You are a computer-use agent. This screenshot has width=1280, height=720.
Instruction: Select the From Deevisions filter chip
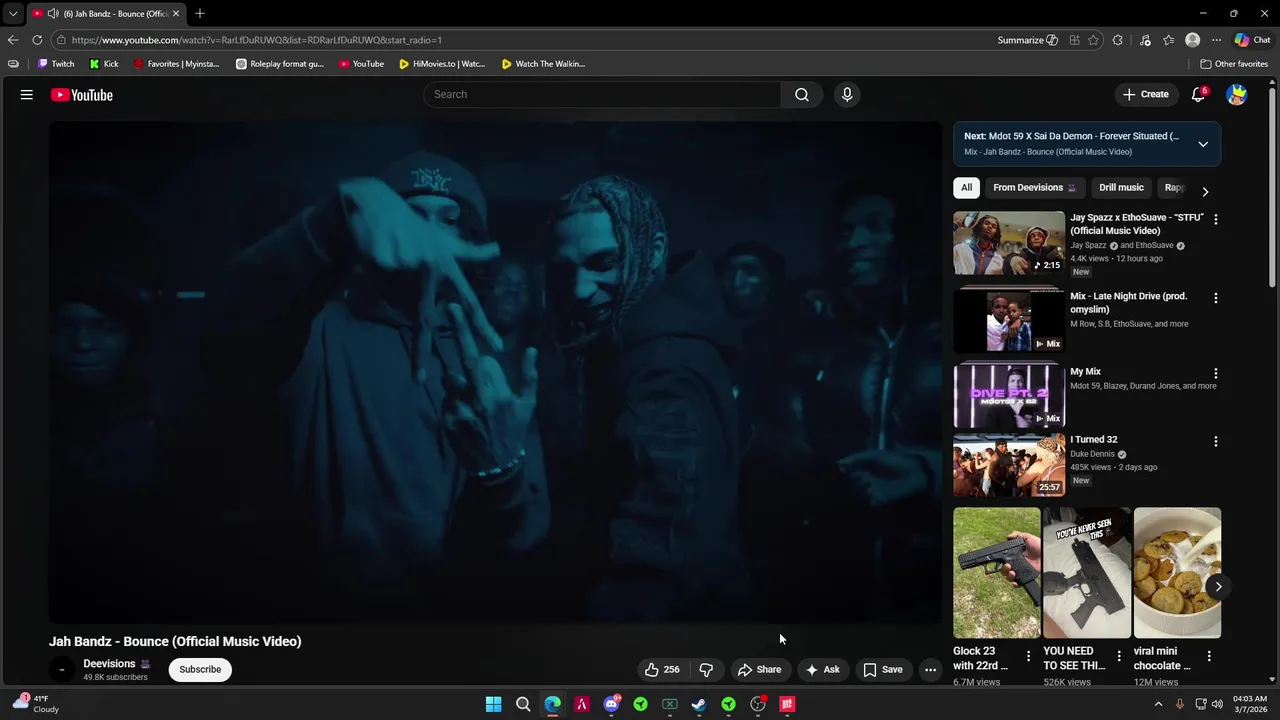(x=1034, y=188)
